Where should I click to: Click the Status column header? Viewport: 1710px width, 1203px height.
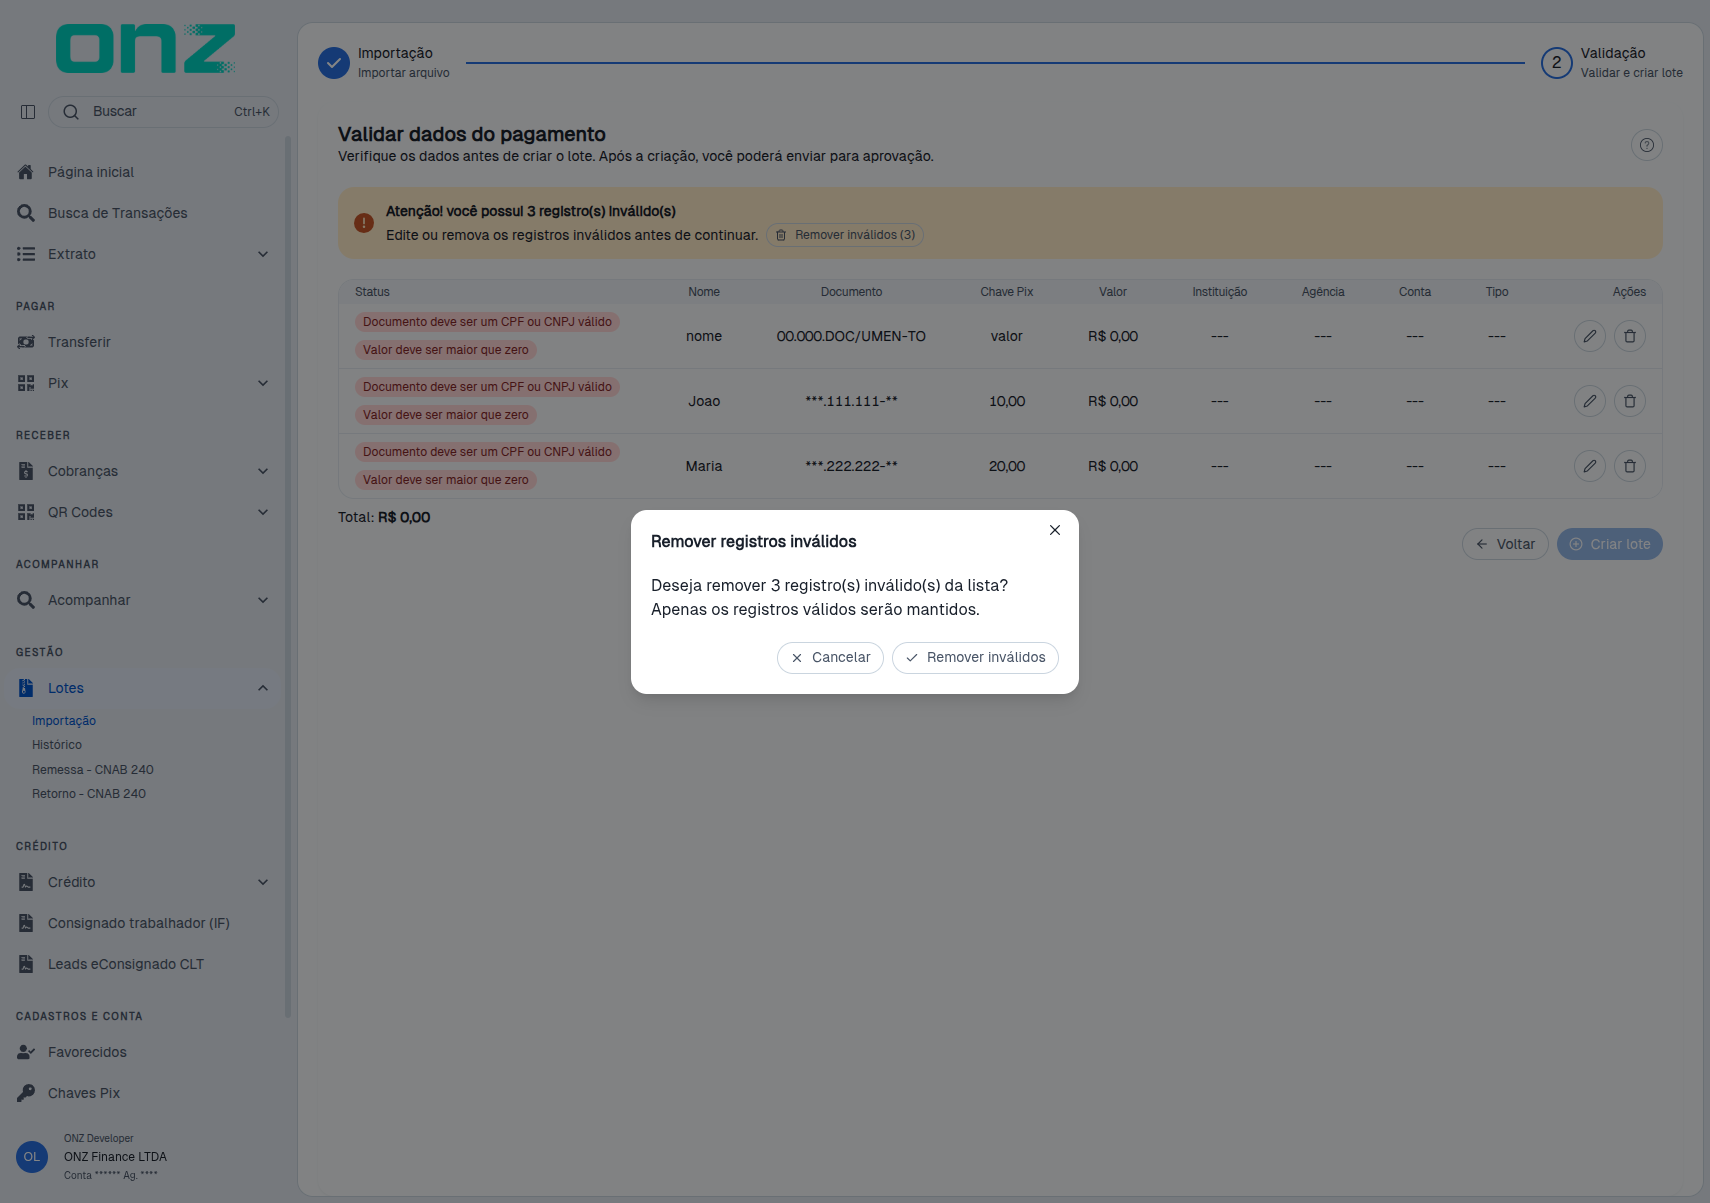(372, 292)
